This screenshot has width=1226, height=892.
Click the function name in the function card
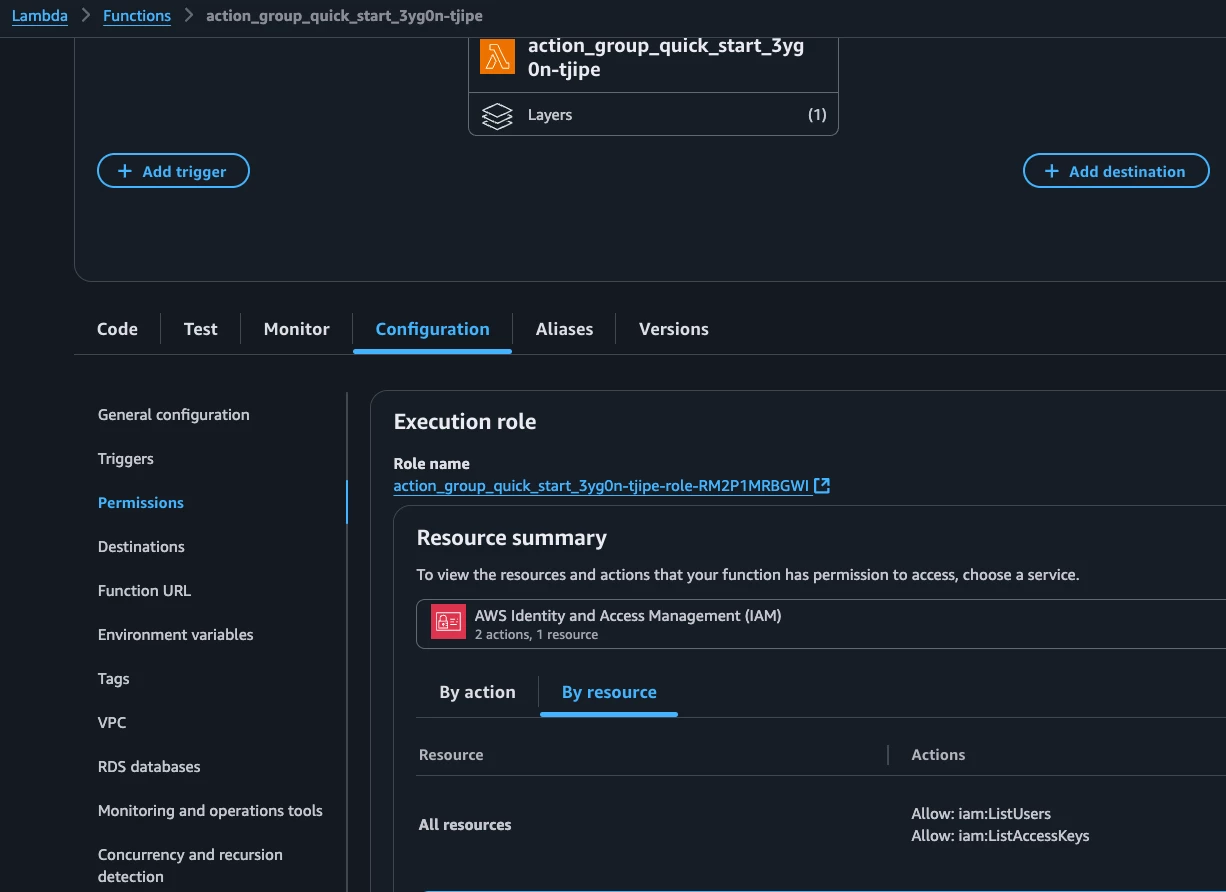[x=666, y=57]
